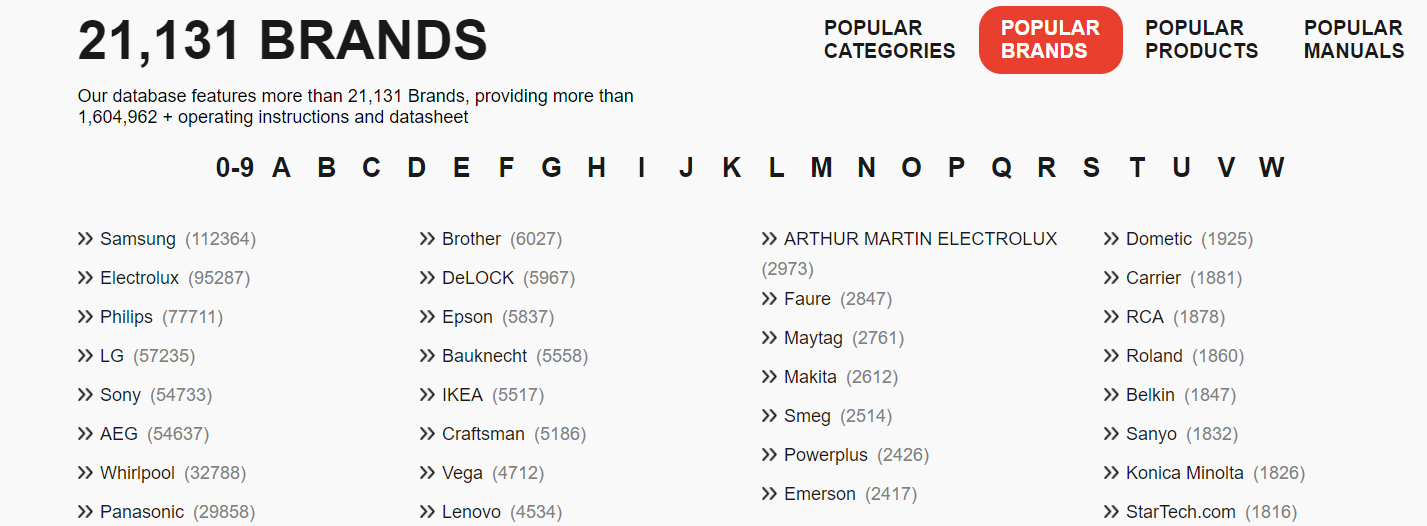1427x526 pixels.
Task: Click the arrow icon beside ARTHUR MARTIN ELECTROLUX
Action: (x=769, y=239)
